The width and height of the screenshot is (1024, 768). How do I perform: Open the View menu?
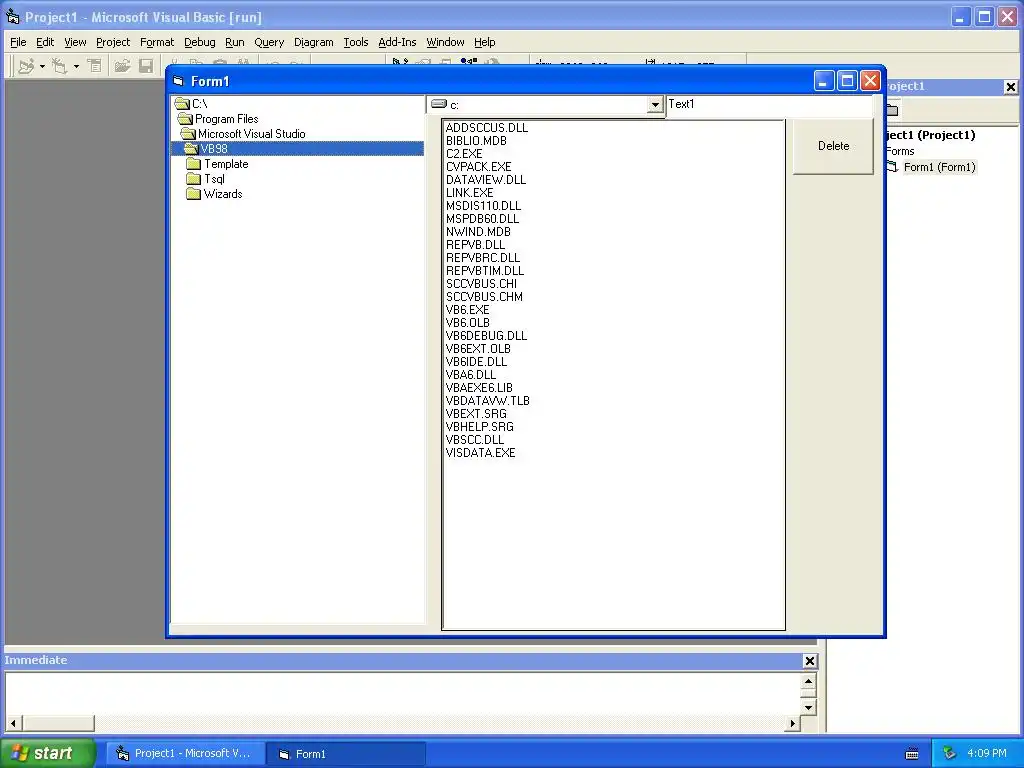pyautogui.click(x=75, y=42)
